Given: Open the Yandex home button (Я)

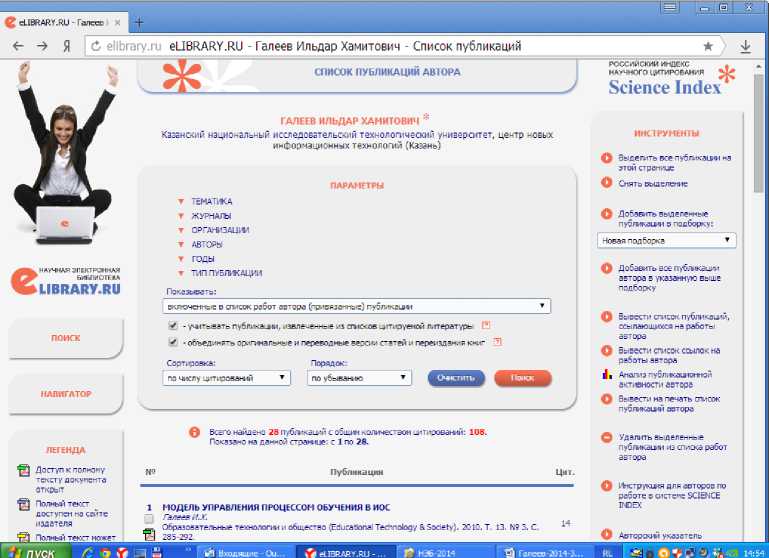Looking at the screenshot, I should 67,46.
